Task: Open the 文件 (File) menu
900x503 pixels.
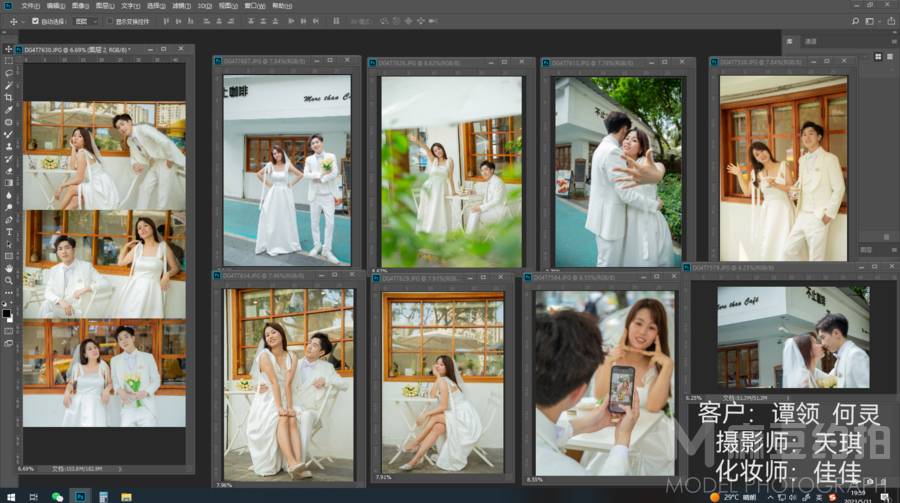Action: [30, 5]
